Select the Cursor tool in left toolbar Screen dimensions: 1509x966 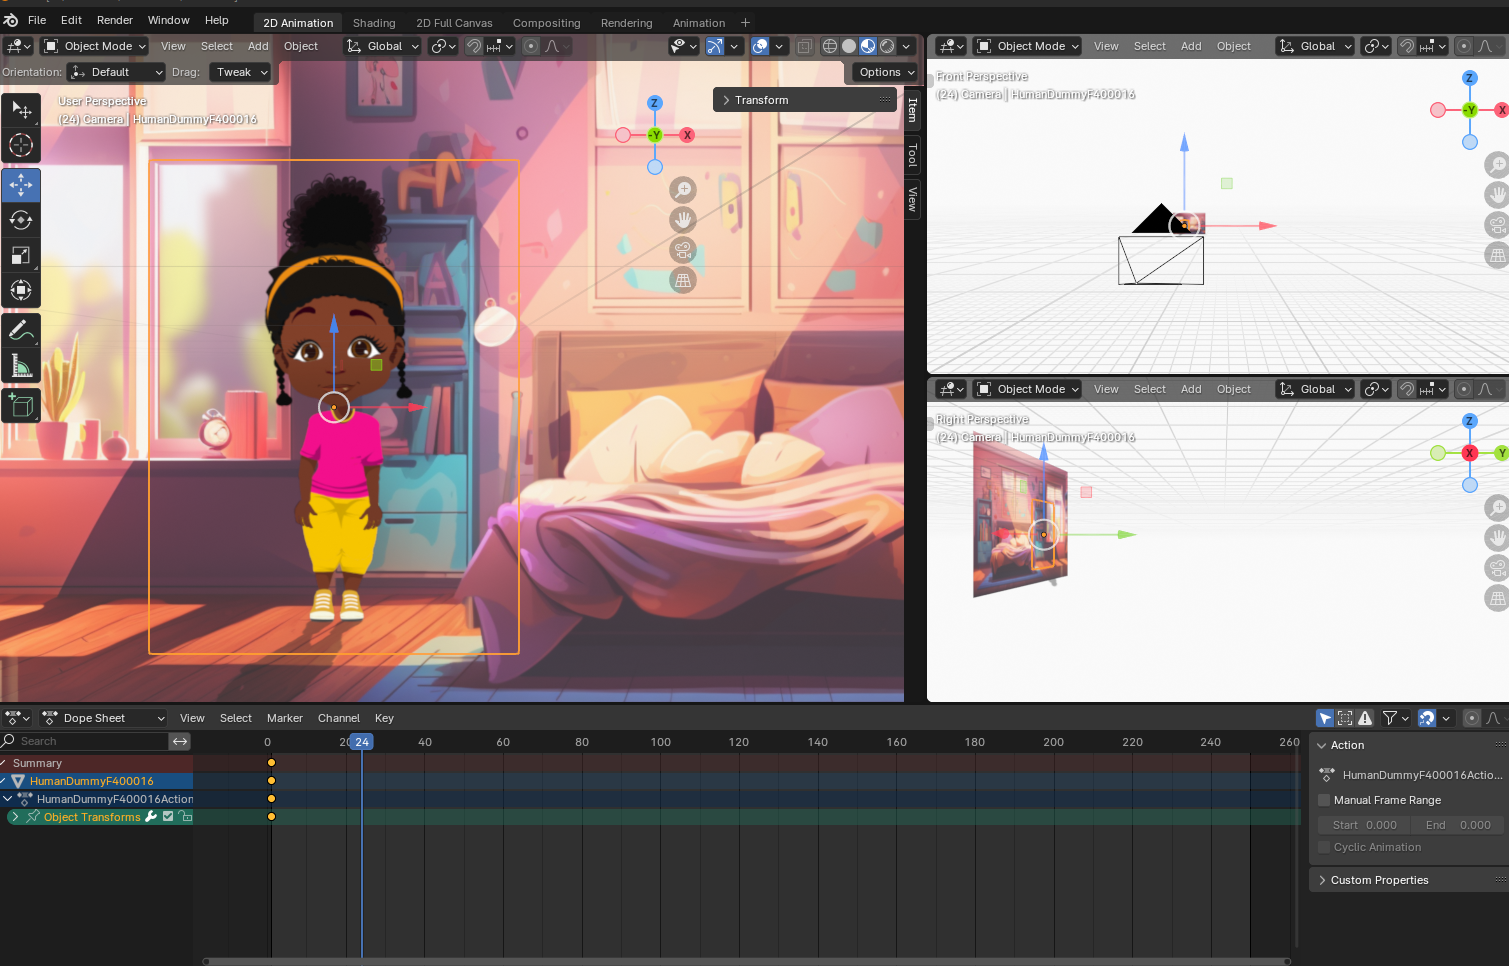(21, 145)
